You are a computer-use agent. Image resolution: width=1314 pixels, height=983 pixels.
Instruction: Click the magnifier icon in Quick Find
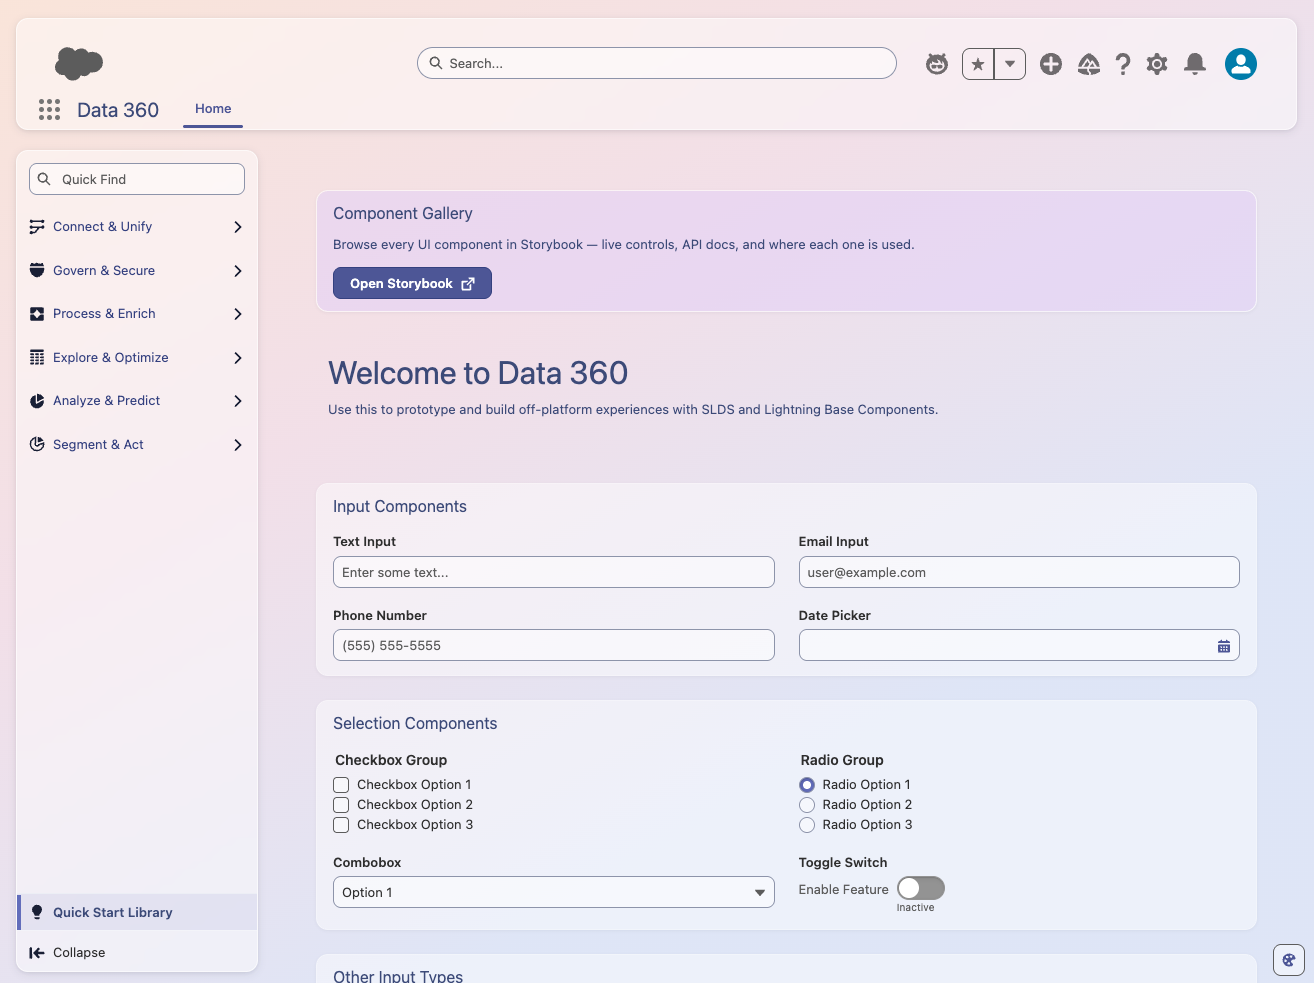coord(44,179)
